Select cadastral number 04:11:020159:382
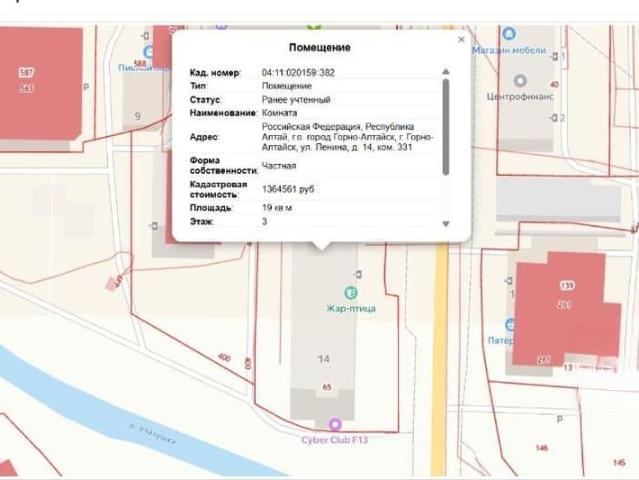 click(298, 73)
